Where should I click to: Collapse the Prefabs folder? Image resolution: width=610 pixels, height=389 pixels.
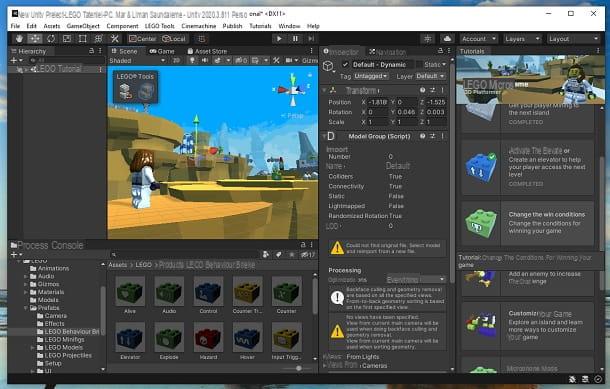(26, 308)
